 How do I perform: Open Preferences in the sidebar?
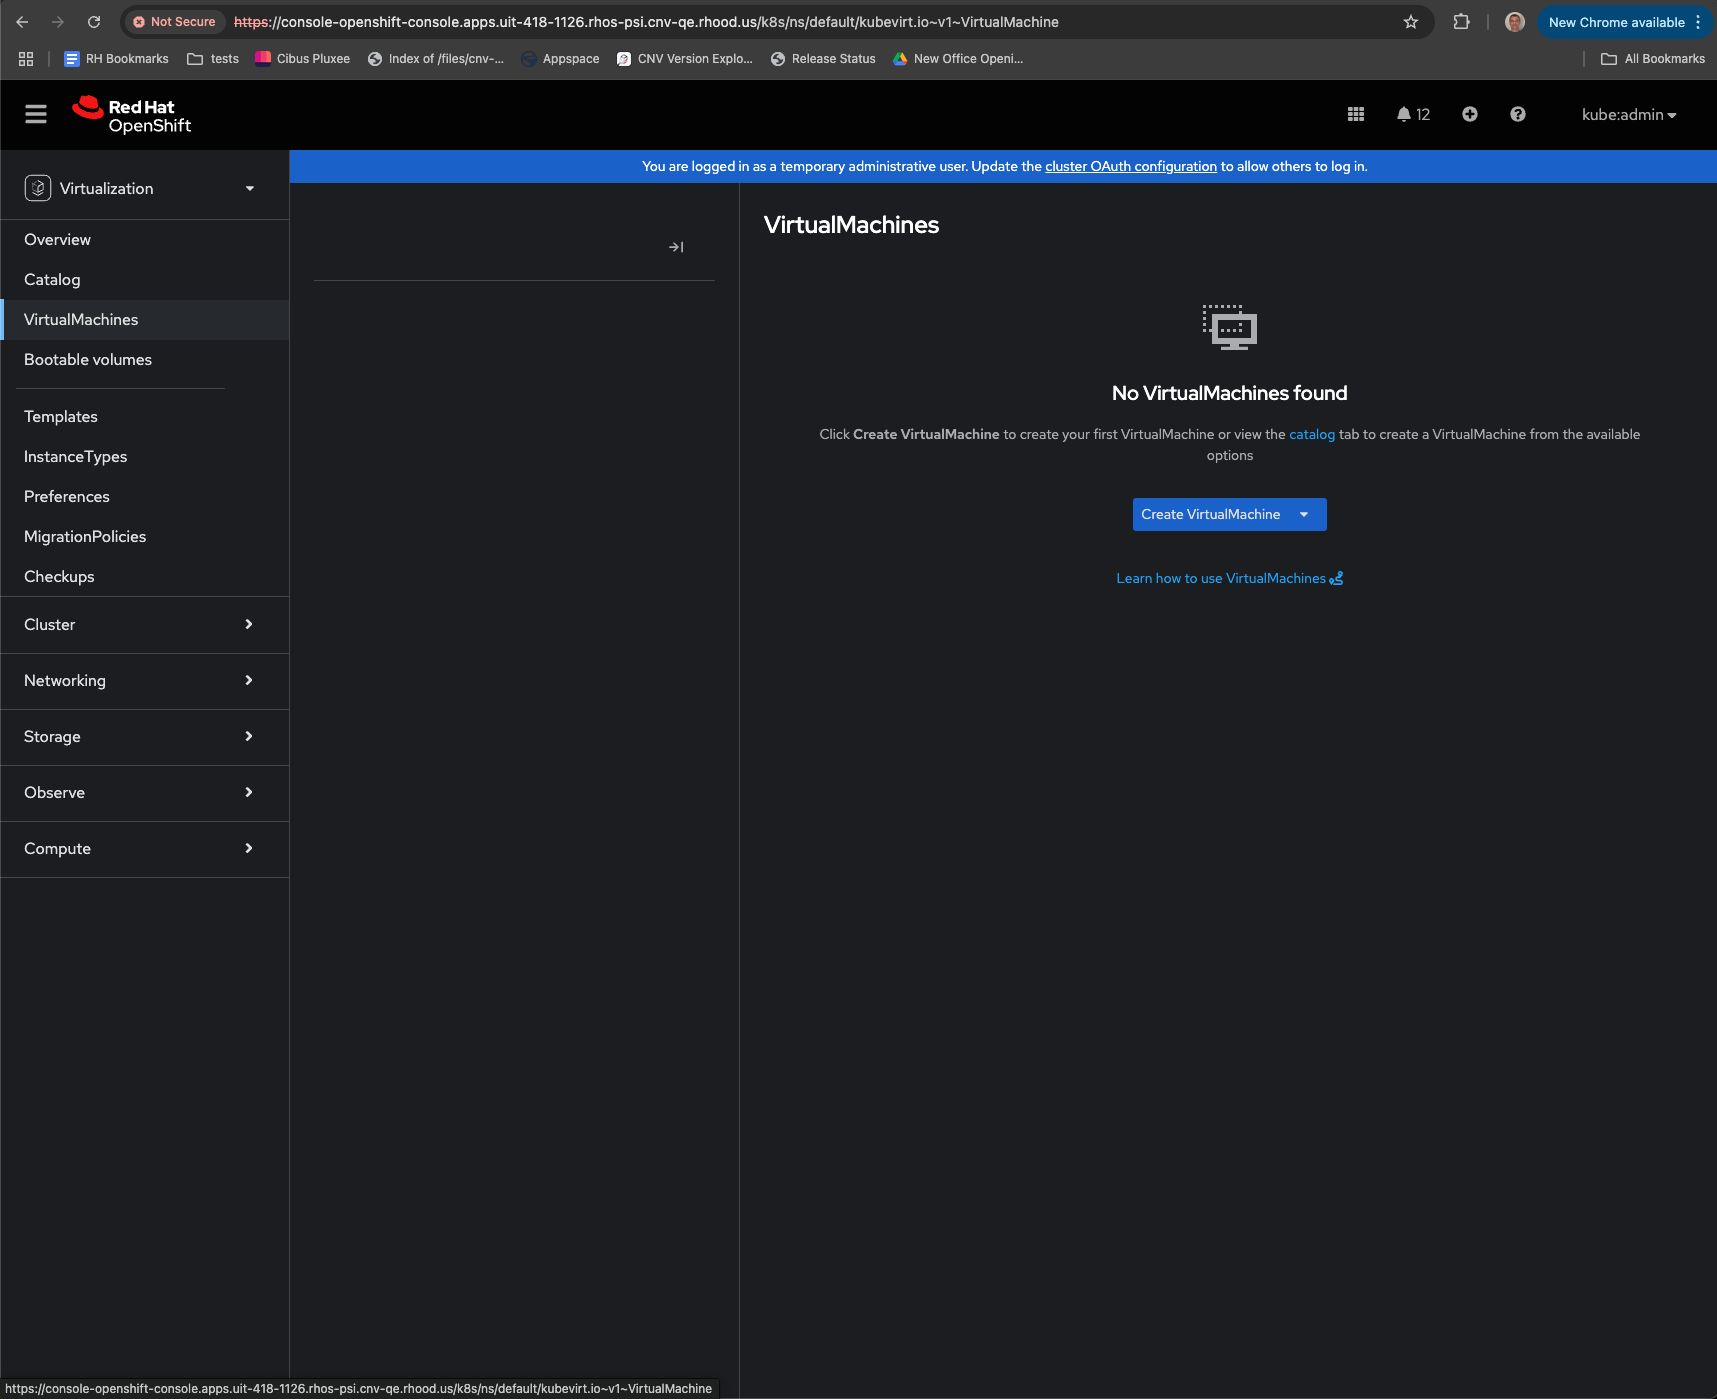coord(145,497)
